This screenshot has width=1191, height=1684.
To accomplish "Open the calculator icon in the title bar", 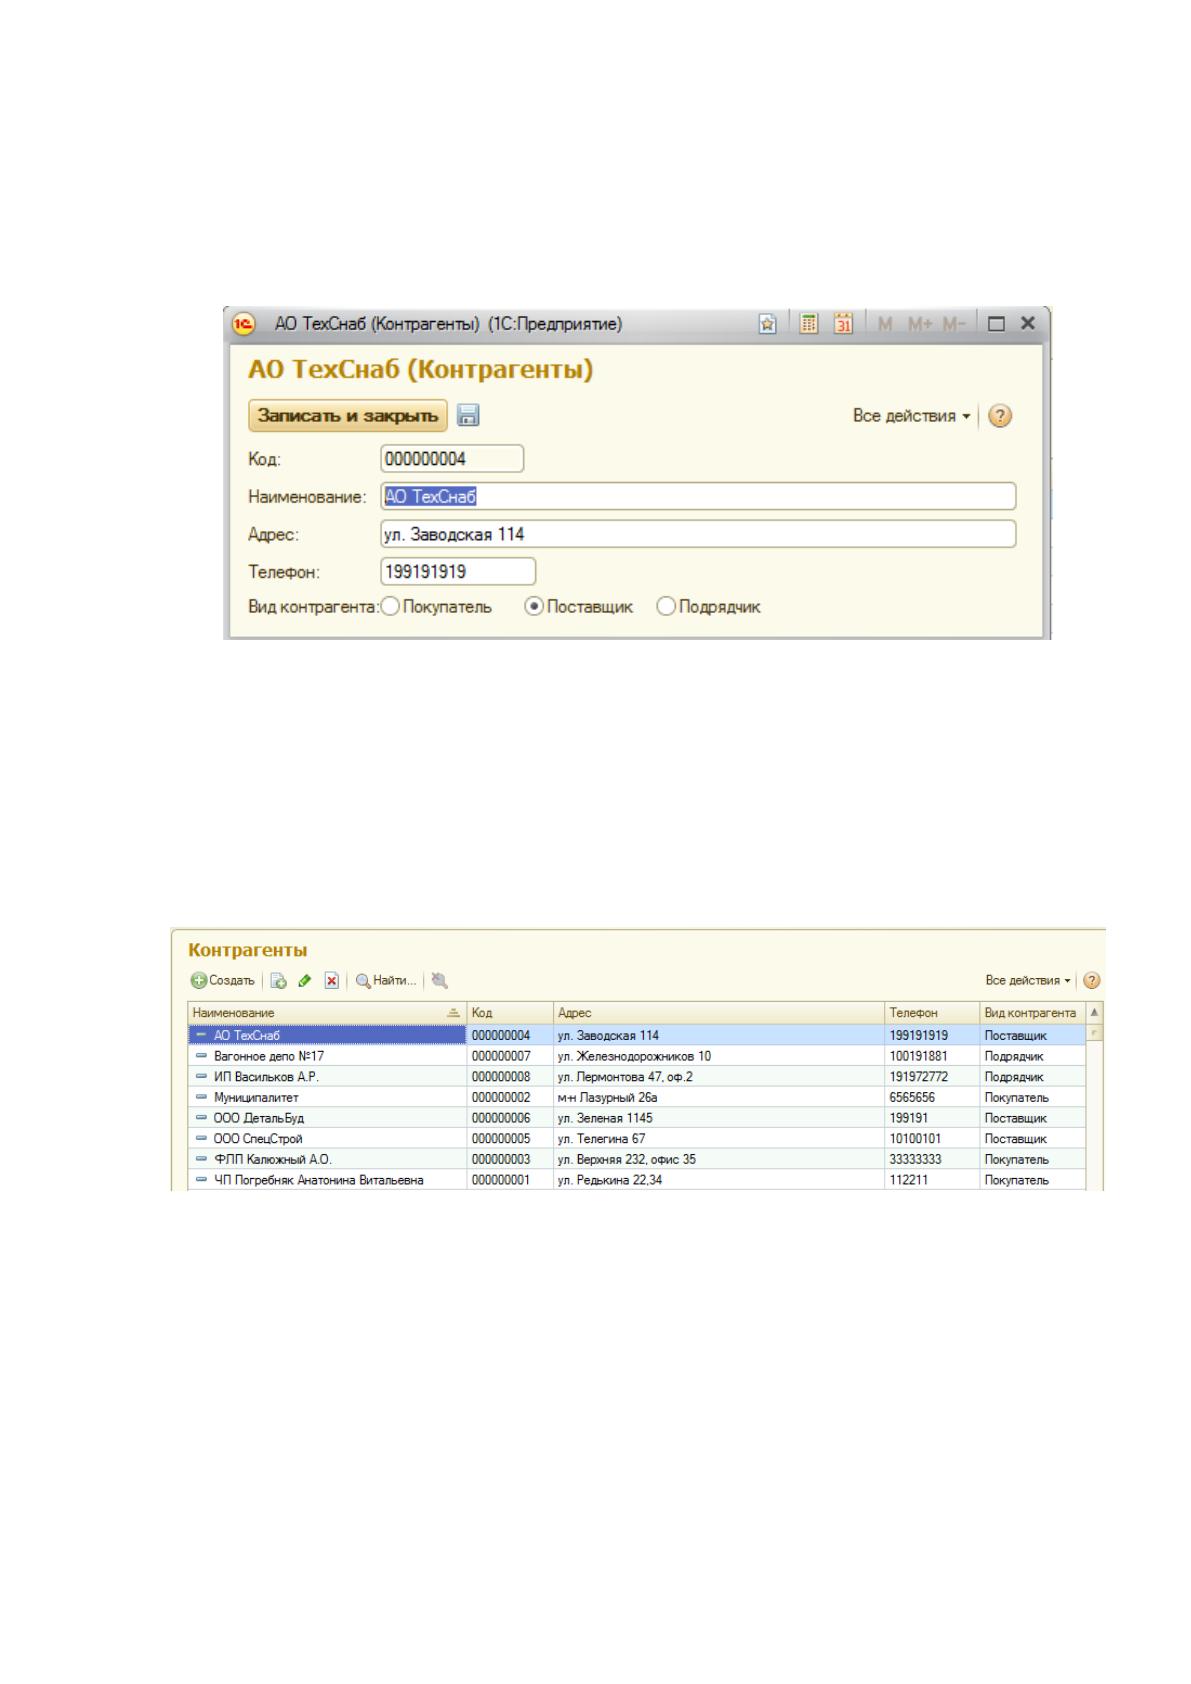I will tap(809, 324).
